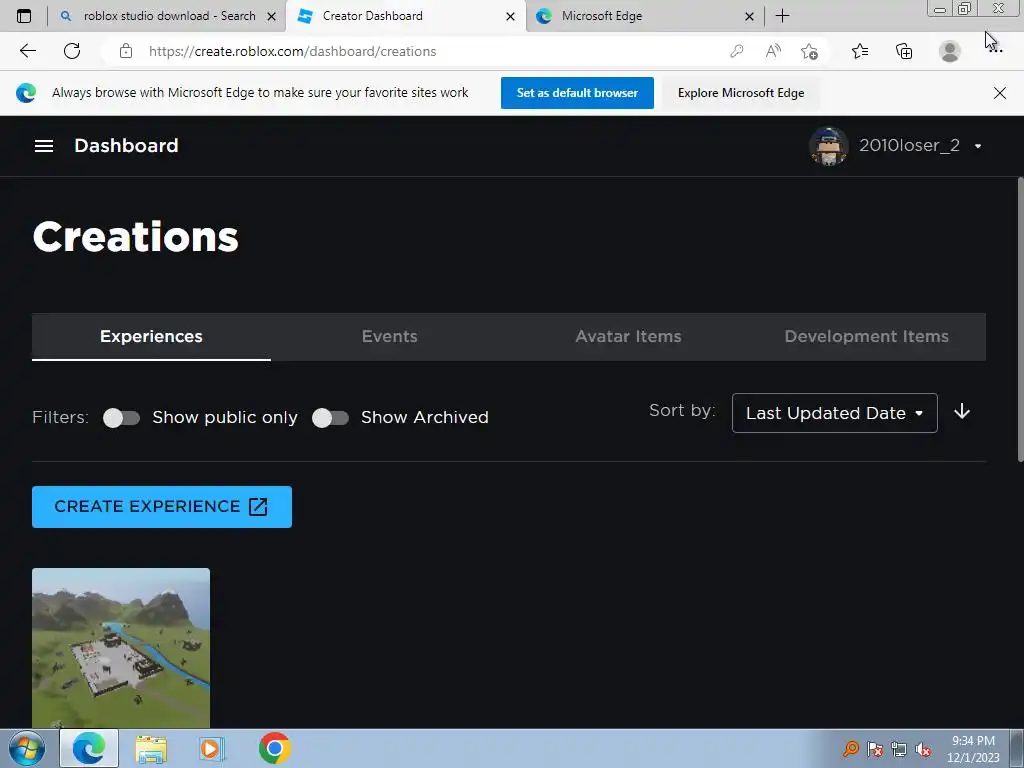Image resolution: width=1024 pixels, height=768 pixels.
Task: Open the Action Center flag icon
Action: pyautogui.click(x=875, y=749)
